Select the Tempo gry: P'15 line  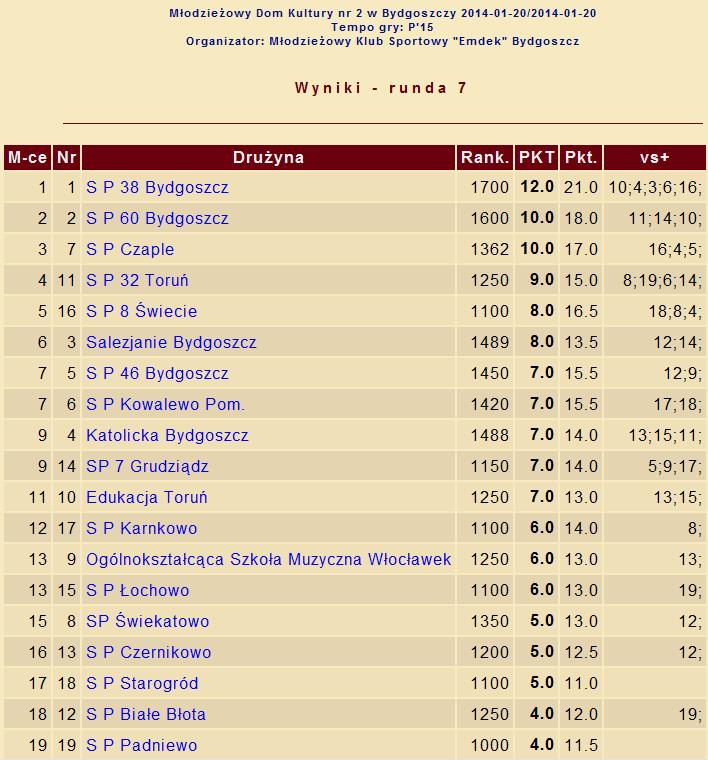coord(382,27)
